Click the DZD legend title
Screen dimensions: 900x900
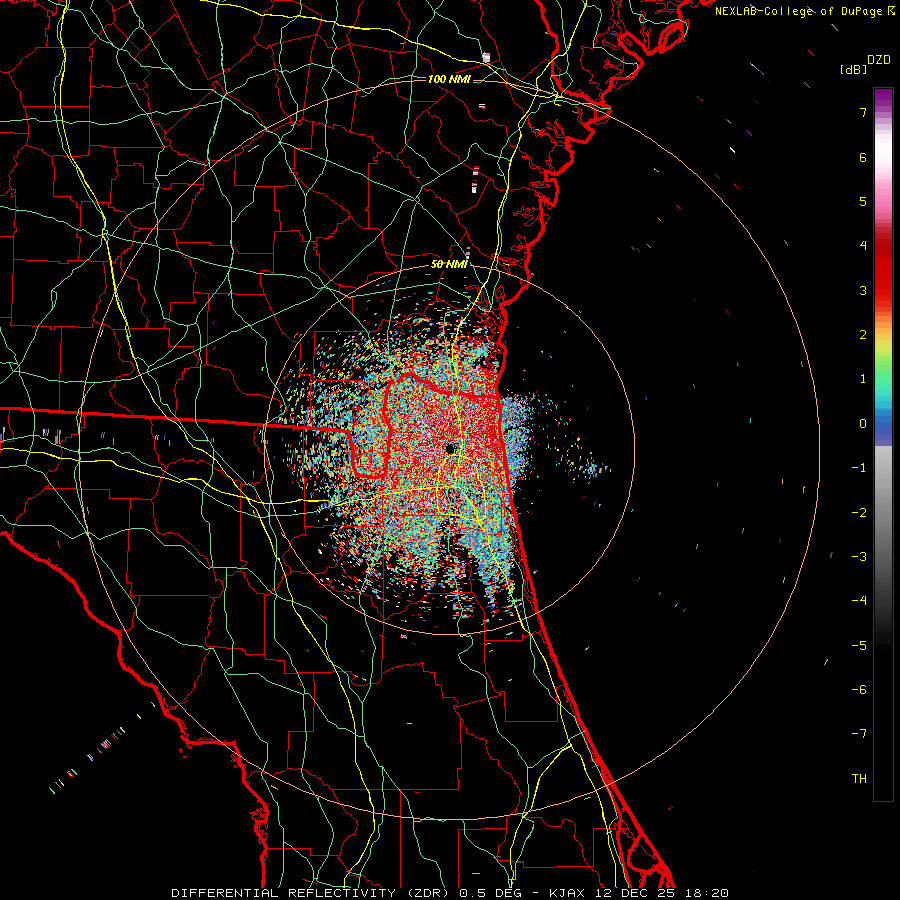click(x=879, y=60)
